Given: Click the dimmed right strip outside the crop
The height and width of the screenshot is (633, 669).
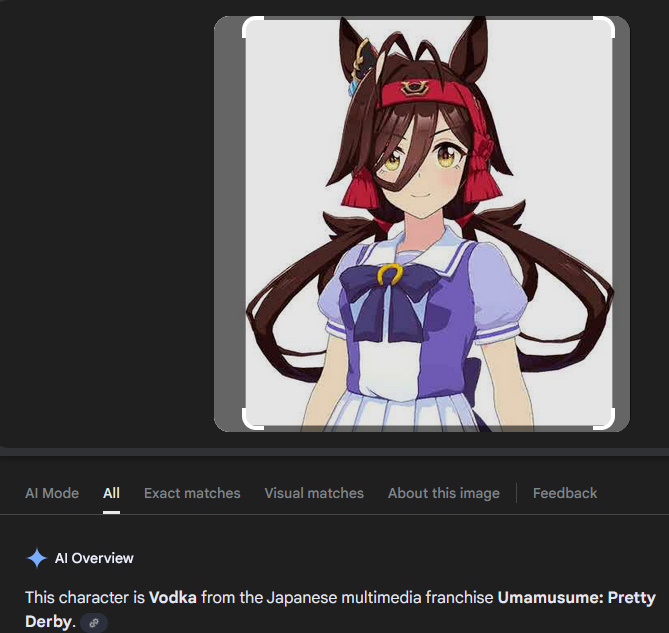Looking at the screenshot, I should 622,224.
